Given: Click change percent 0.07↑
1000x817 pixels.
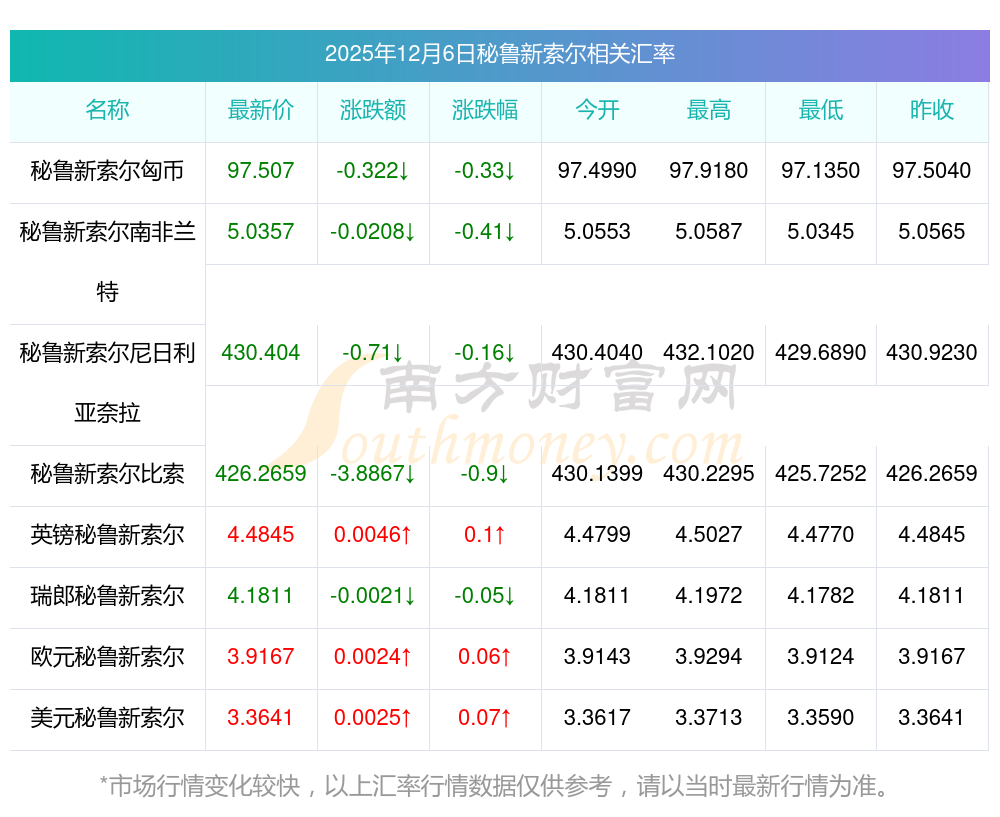Looking at the screenshot, I should click(x=485, y=718).
